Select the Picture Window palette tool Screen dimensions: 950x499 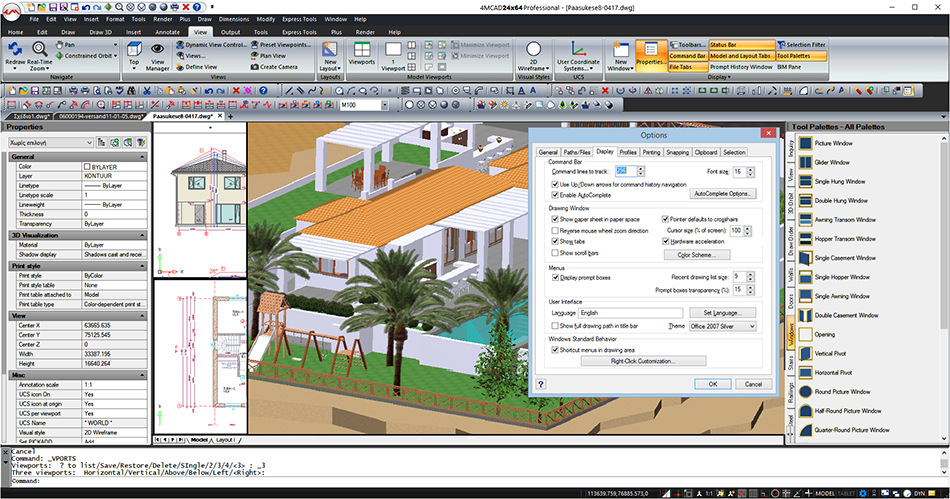coord(832,143)
